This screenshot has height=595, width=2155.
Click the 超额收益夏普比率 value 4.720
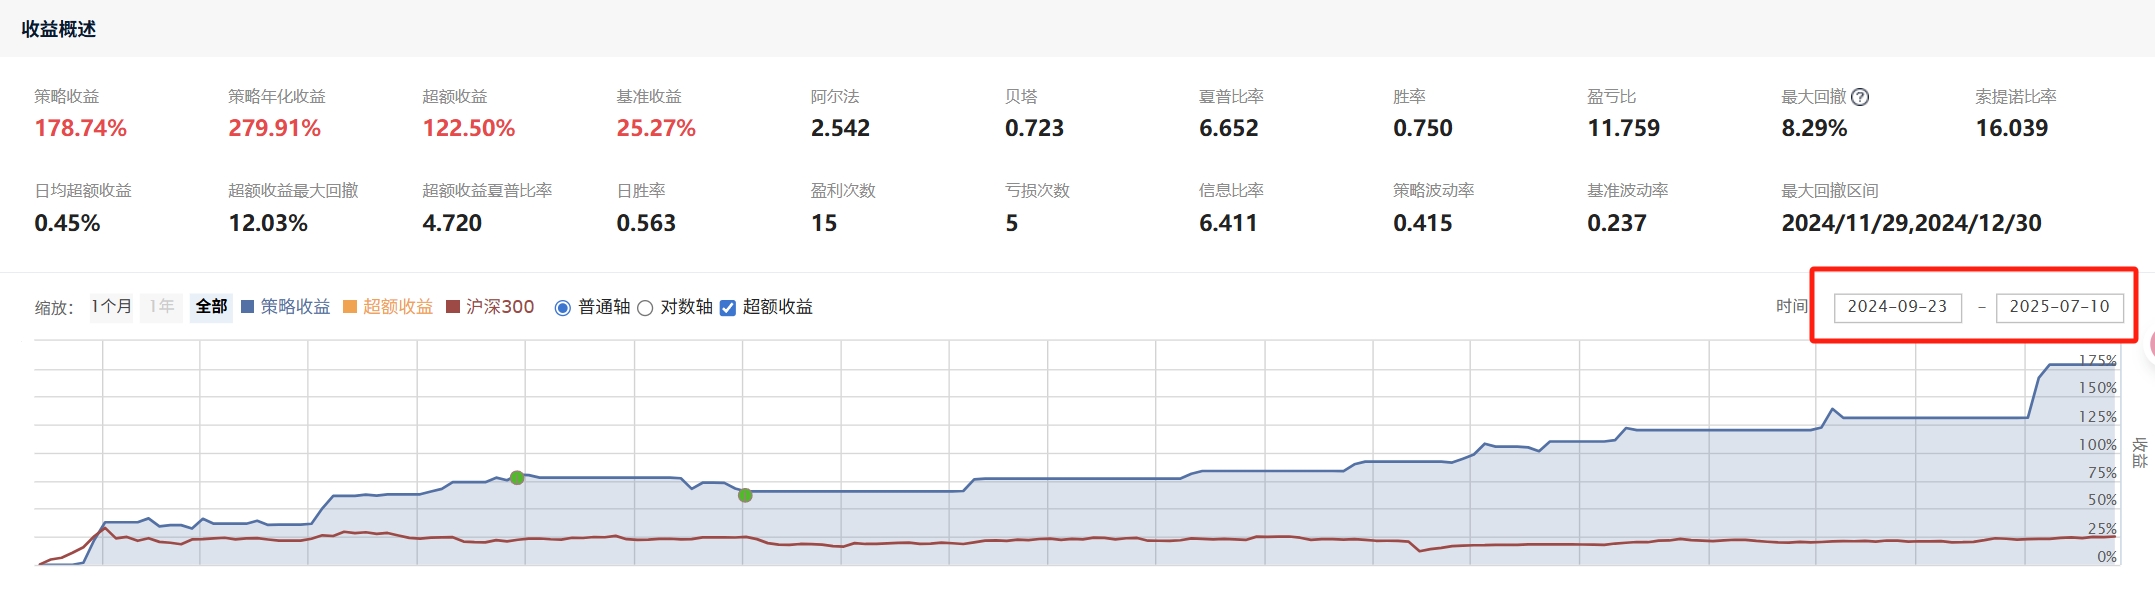(452, 223)
